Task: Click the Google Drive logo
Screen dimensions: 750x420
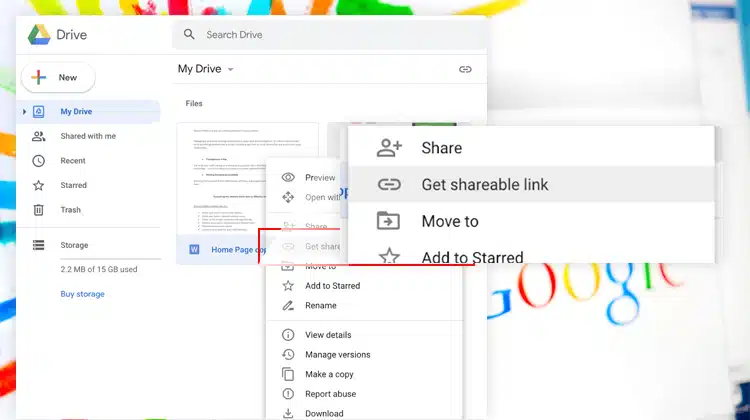Action: tap(39, 35)
